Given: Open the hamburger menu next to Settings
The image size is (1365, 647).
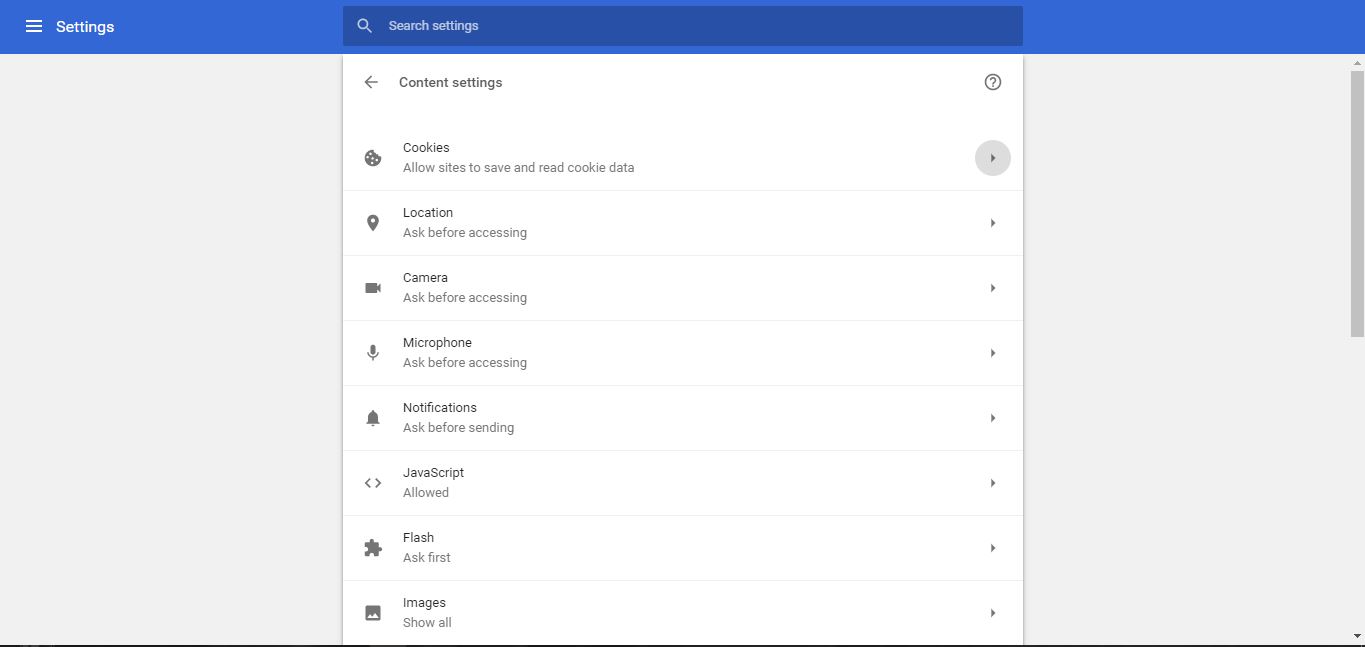Looking at the screenshot, I should pyautogui.click(x=34, y=26).
